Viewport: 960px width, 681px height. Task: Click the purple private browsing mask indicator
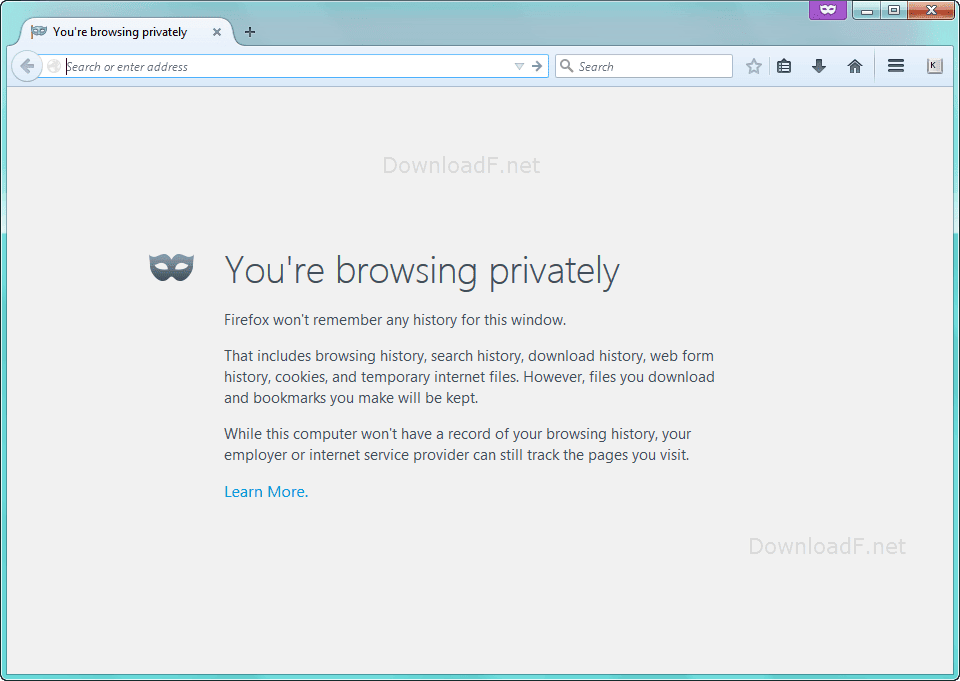(828, 10)
